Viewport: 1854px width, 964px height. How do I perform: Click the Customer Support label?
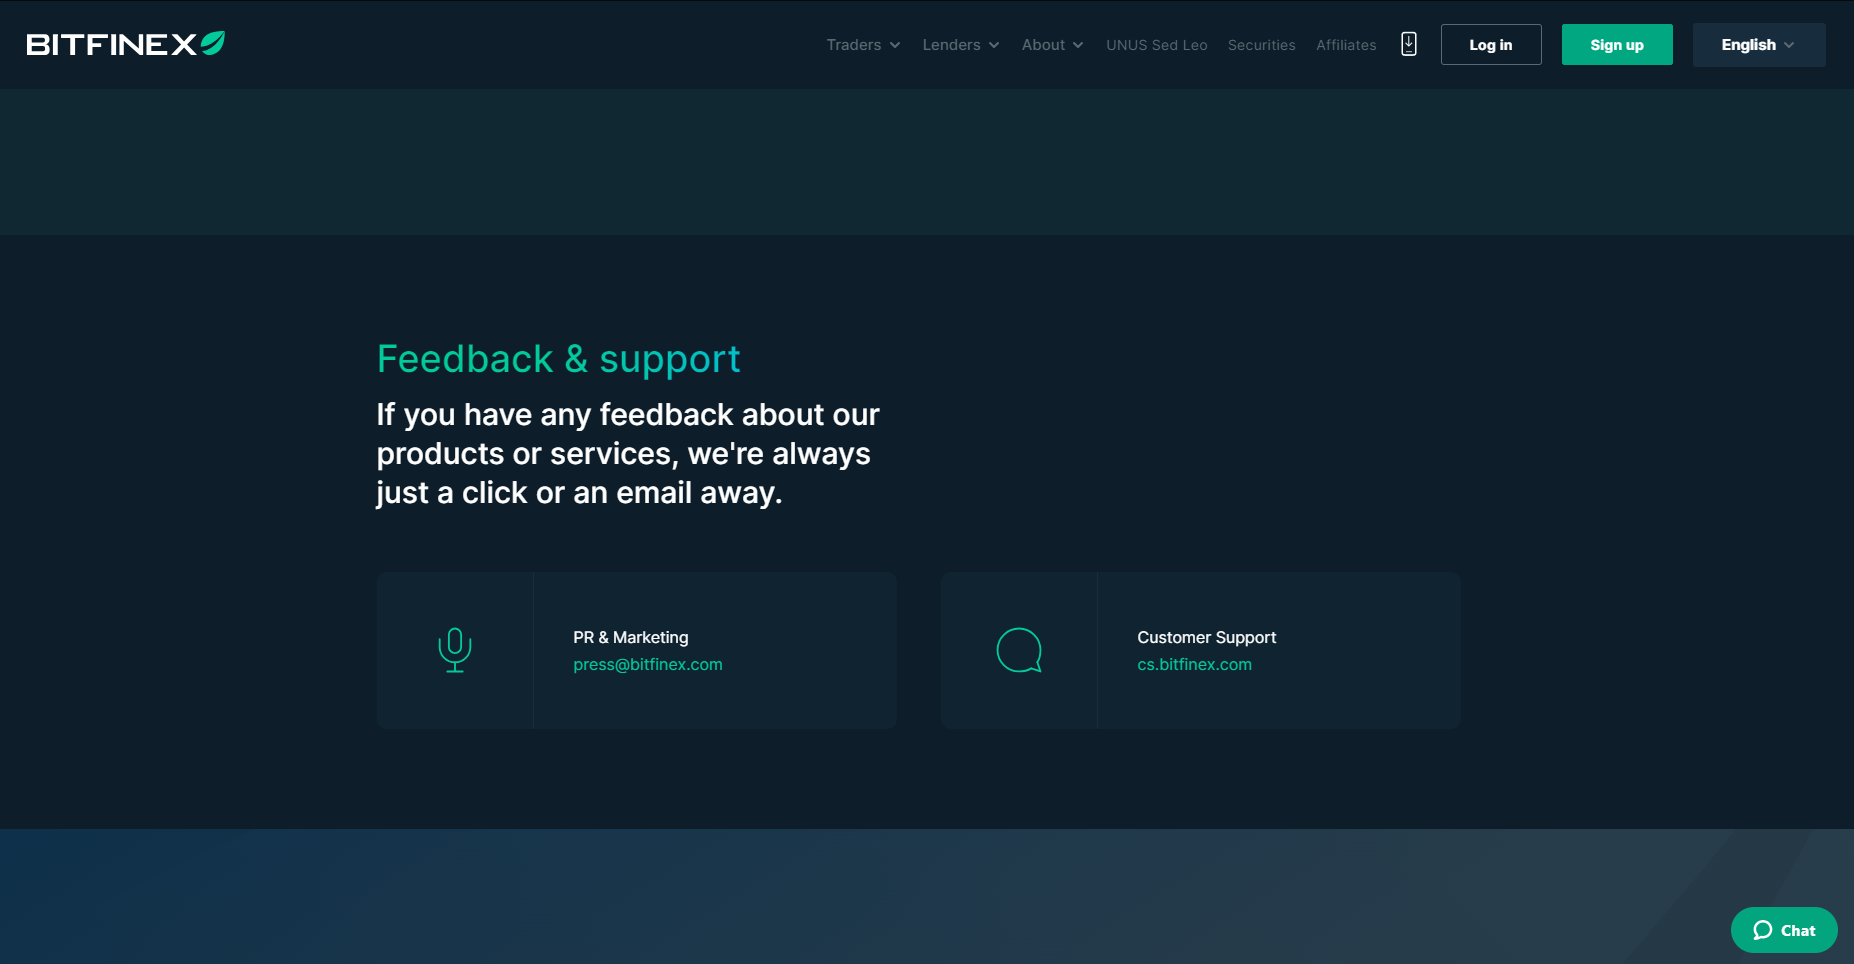coord(1207,638)
